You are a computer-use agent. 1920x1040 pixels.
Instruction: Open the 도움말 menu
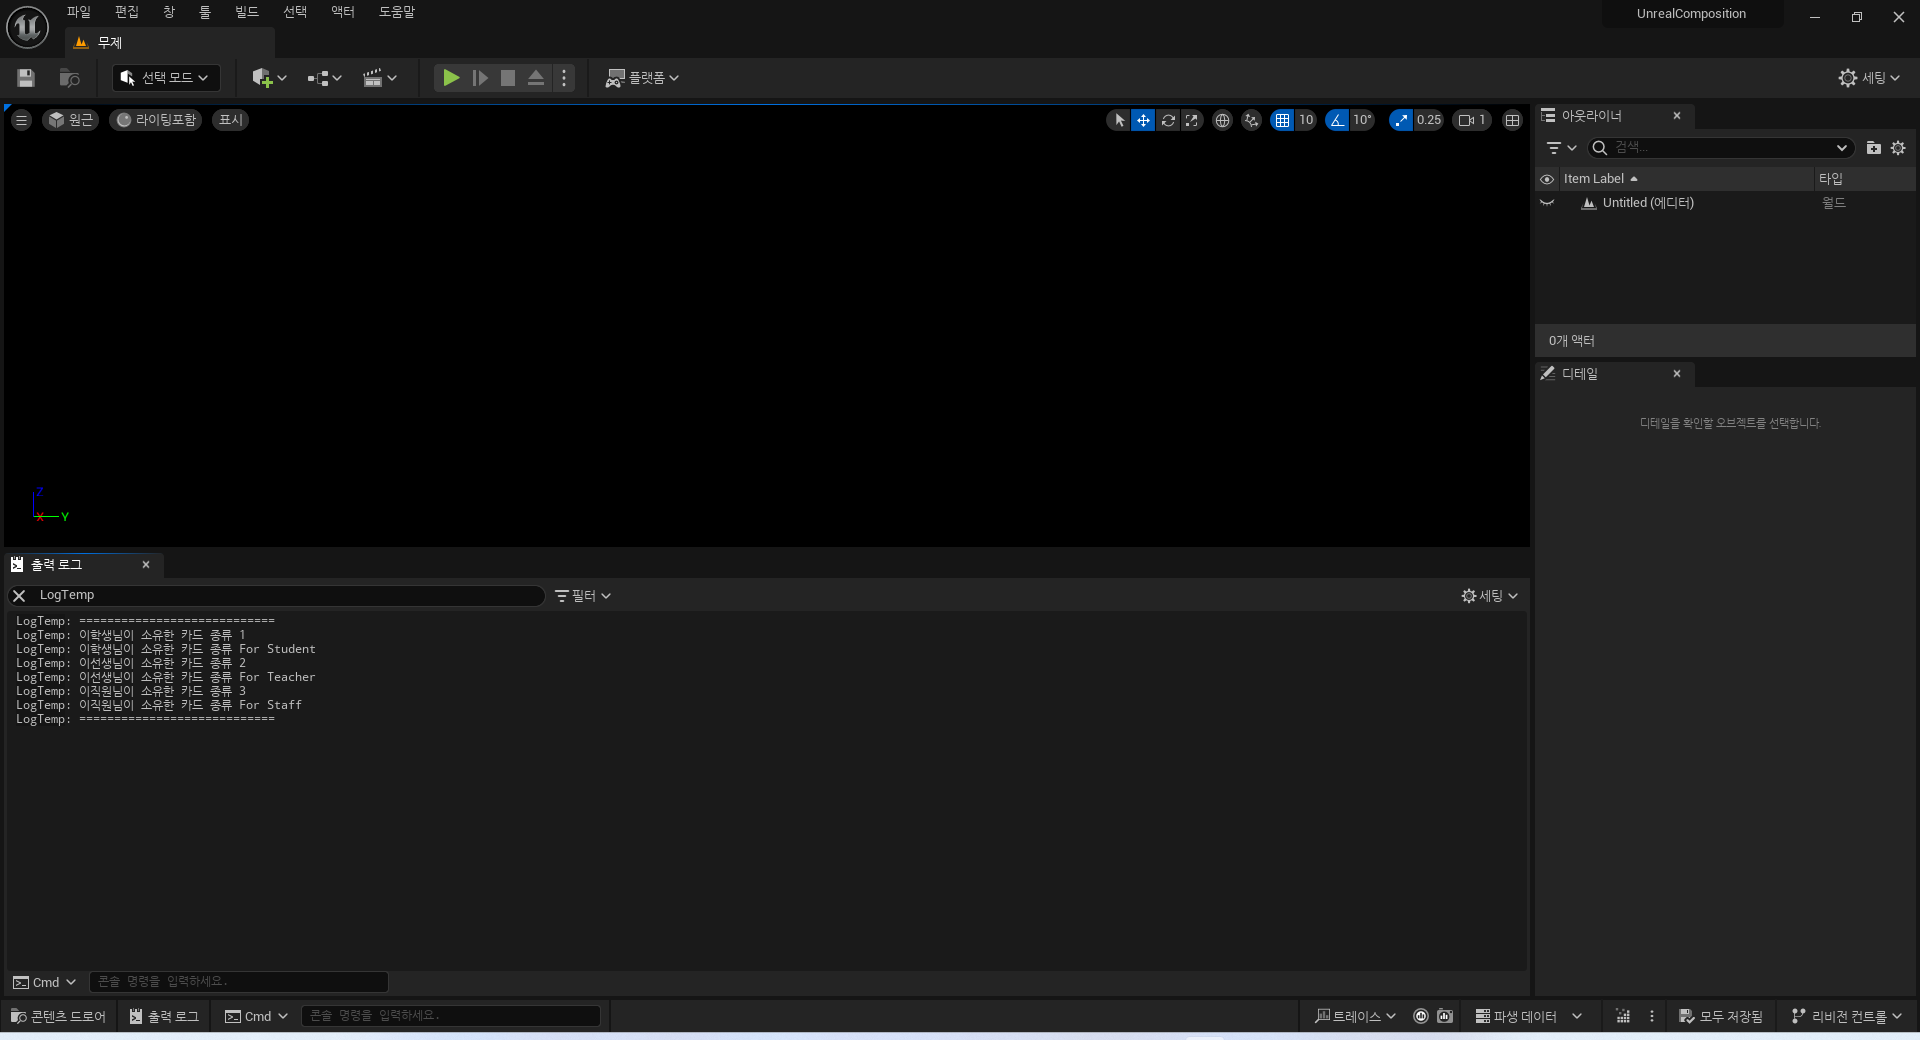[397, 12]
